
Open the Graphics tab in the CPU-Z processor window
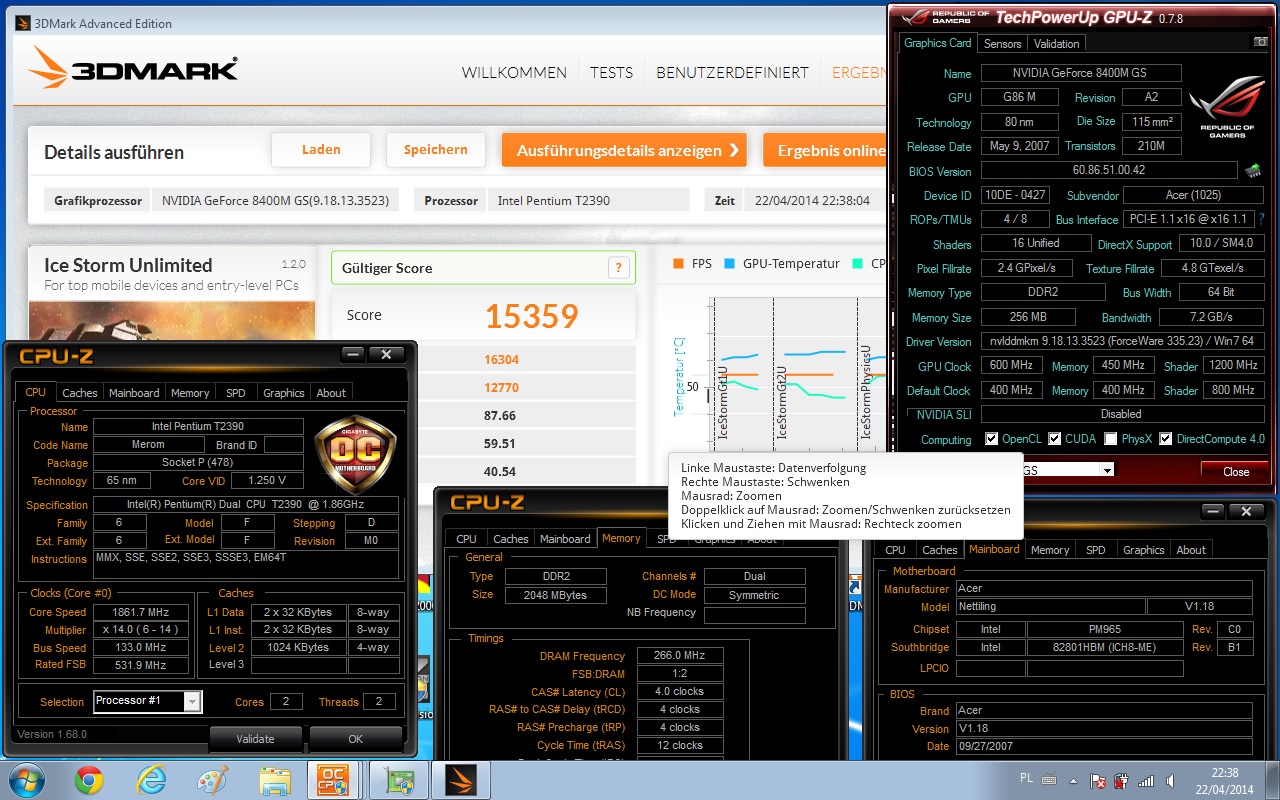[283, 393]
